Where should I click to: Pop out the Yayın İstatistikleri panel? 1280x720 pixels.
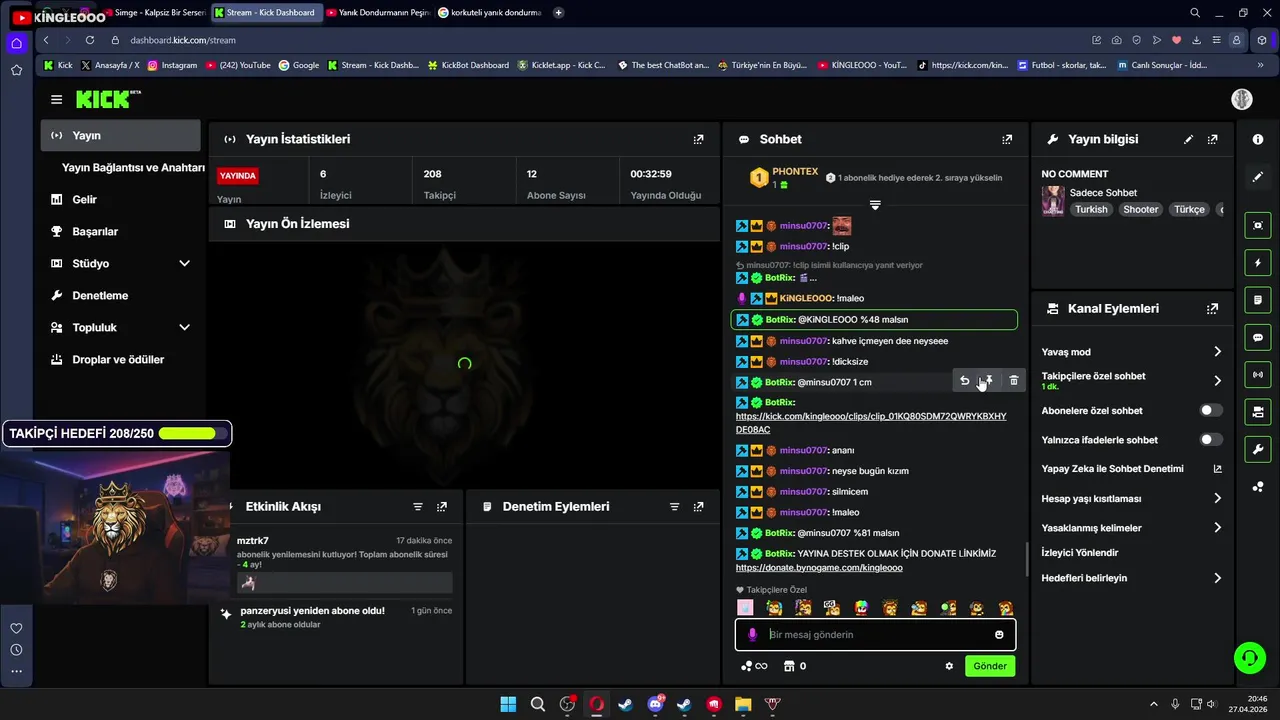pyautogui.click(x=698, y=139)
